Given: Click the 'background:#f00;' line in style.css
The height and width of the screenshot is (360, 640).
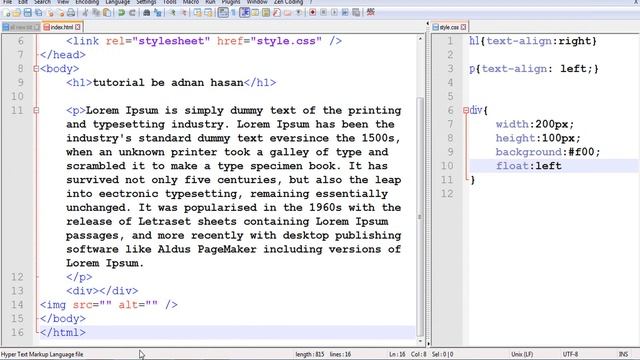Looking at the screenshot, I should (548, 152).
